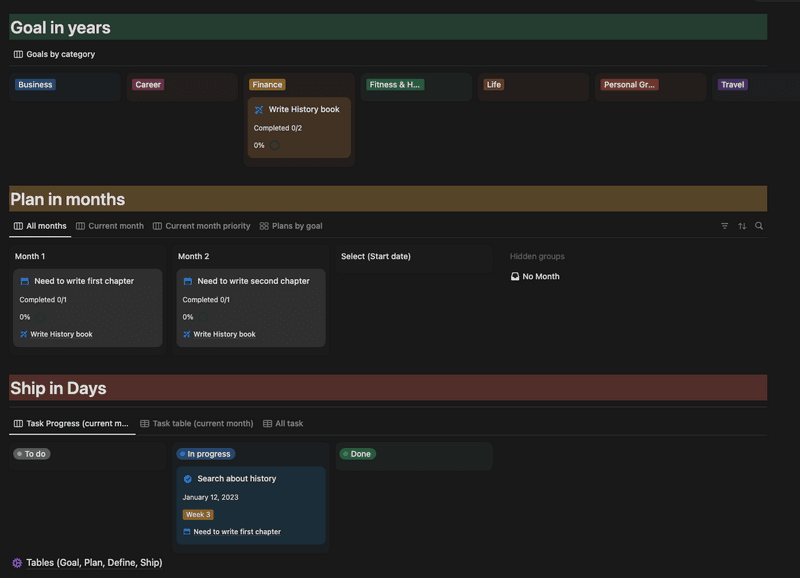This screenshot has width=800, height=578.
Task: Open Need to write first chapter link on task card
Action: (x=232, y=532)
